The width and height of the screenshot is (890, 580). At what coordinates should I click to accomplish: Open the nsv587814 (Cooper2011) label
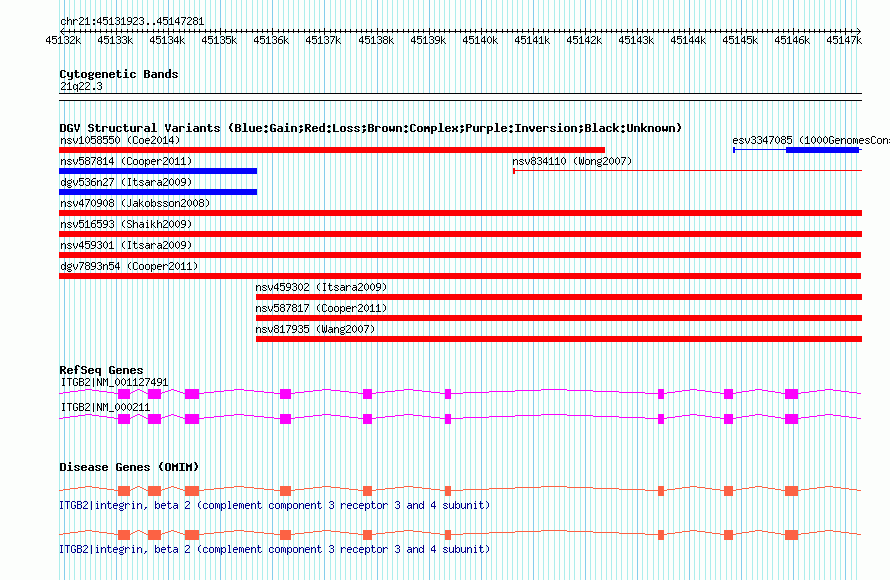pos(126,161)
